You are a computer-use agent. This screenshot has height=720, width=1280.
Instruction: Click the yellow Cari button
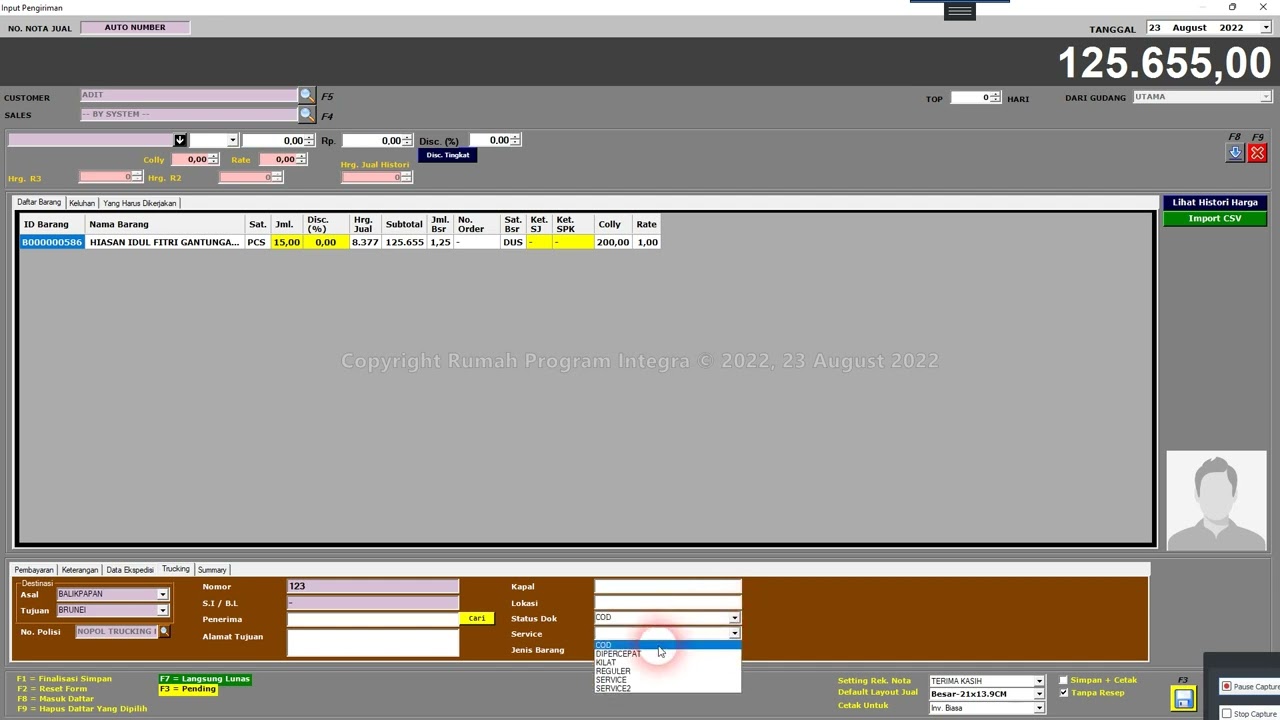point(477,618)
